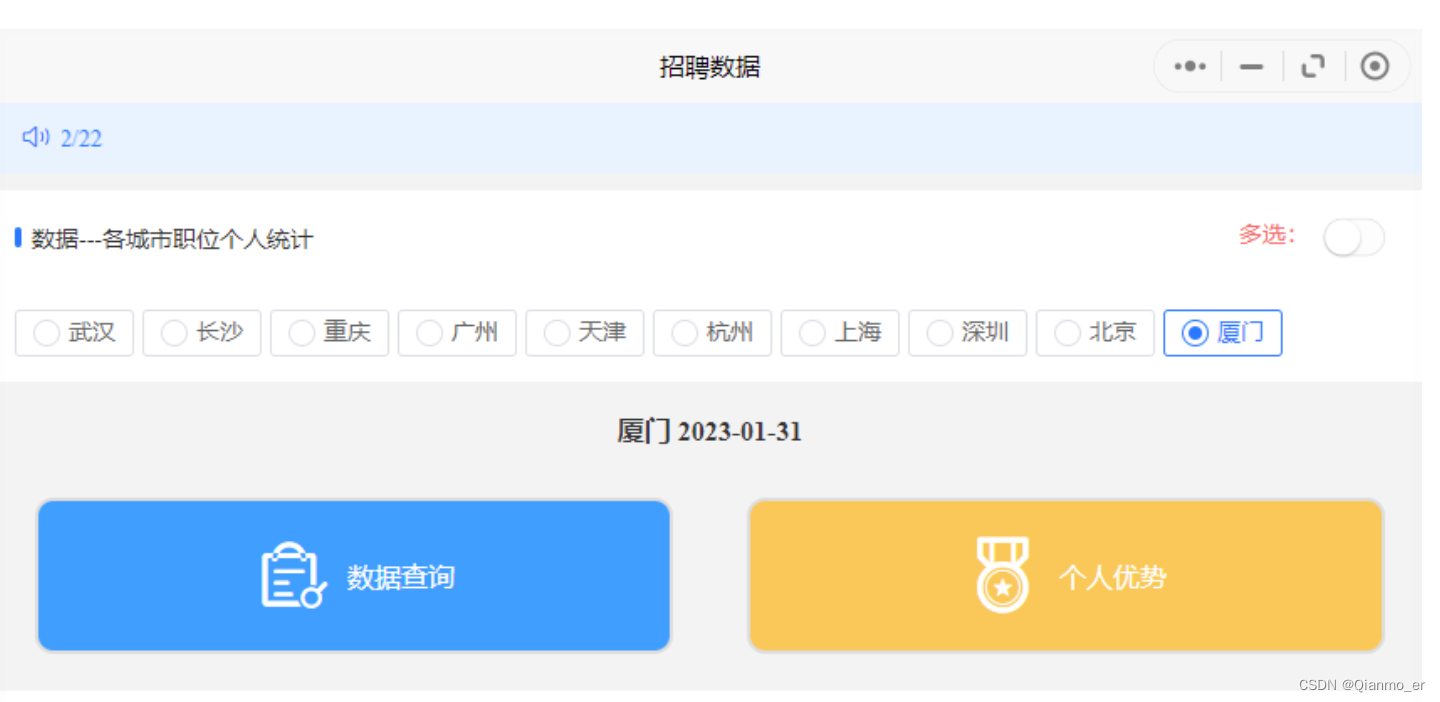Click the medal icon on 个人优势 button
1440x702 pixels.
pos(1003,575)
